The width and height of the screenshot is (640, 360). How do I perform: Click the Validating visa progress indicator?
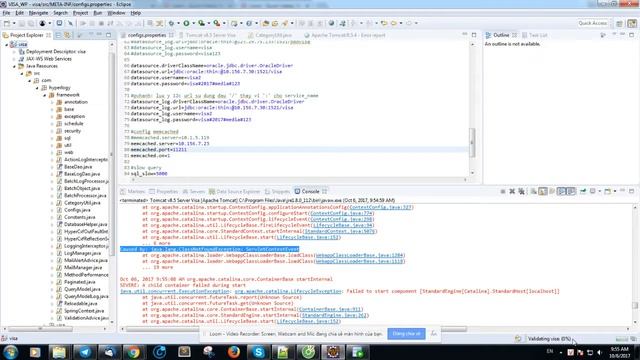click(549, 339)
